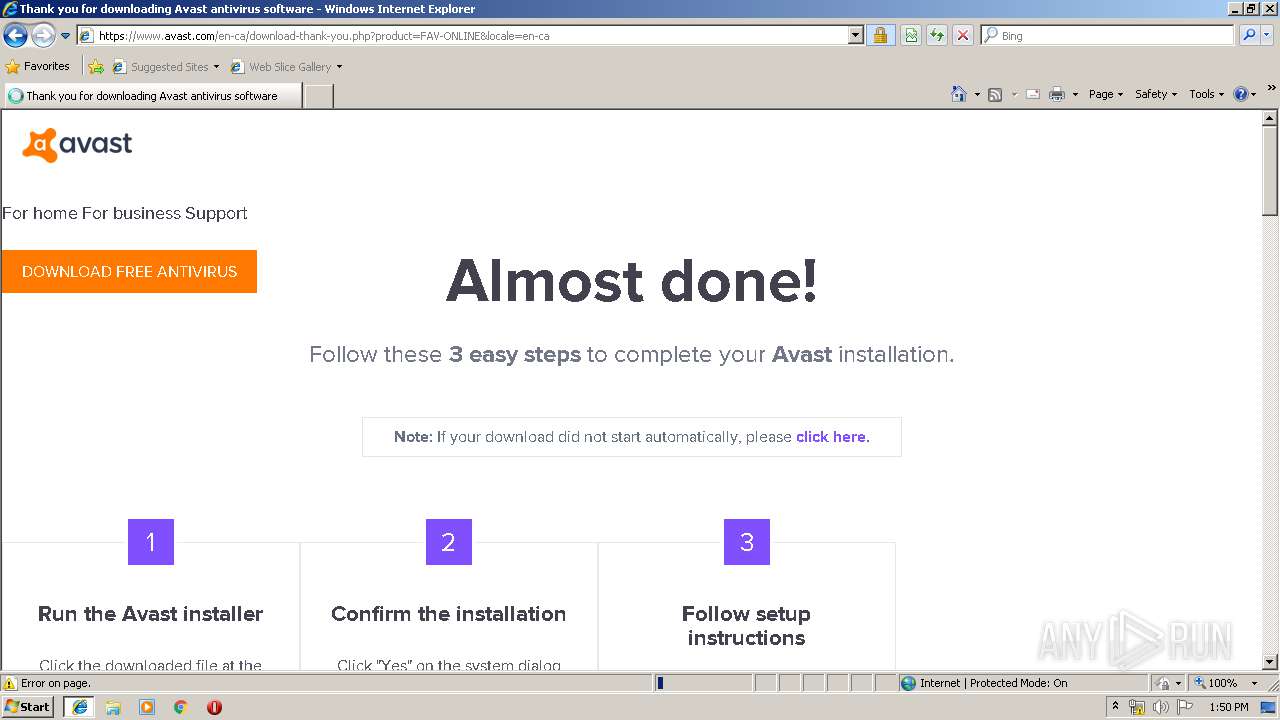Expand the address bar autocomplete dropdown
Screen dimensions: 1280x720
[855, 36]
